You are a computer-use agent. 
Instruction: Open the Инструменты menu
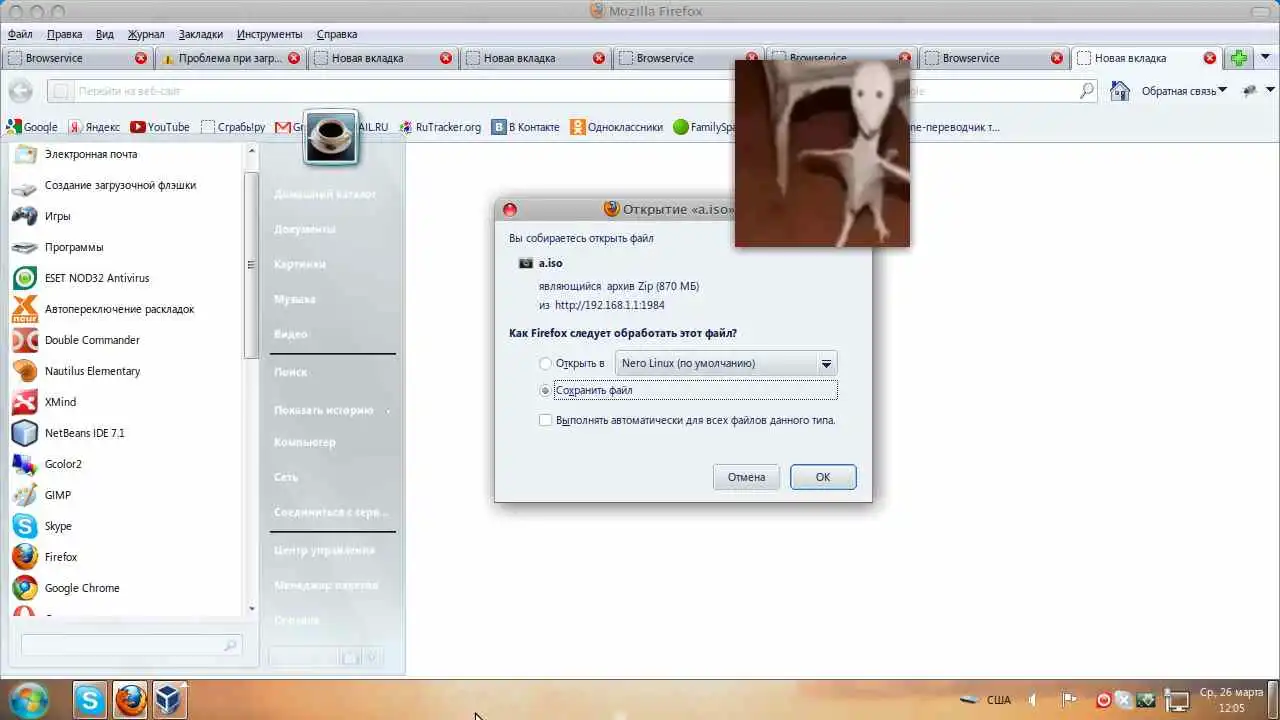[270, 34]
